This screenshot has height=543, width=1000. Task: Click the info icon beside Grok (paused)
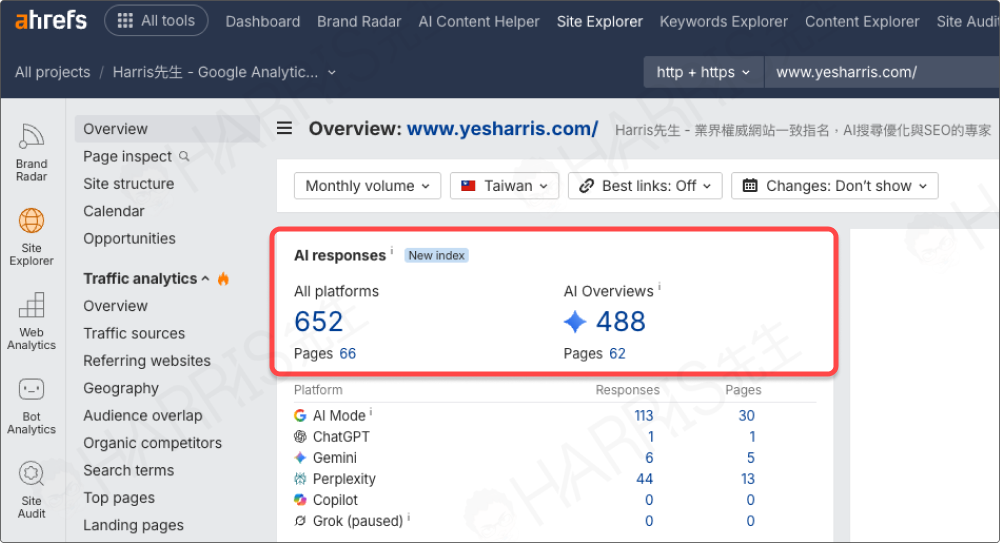pyautogui.click(x=408, y=517)
